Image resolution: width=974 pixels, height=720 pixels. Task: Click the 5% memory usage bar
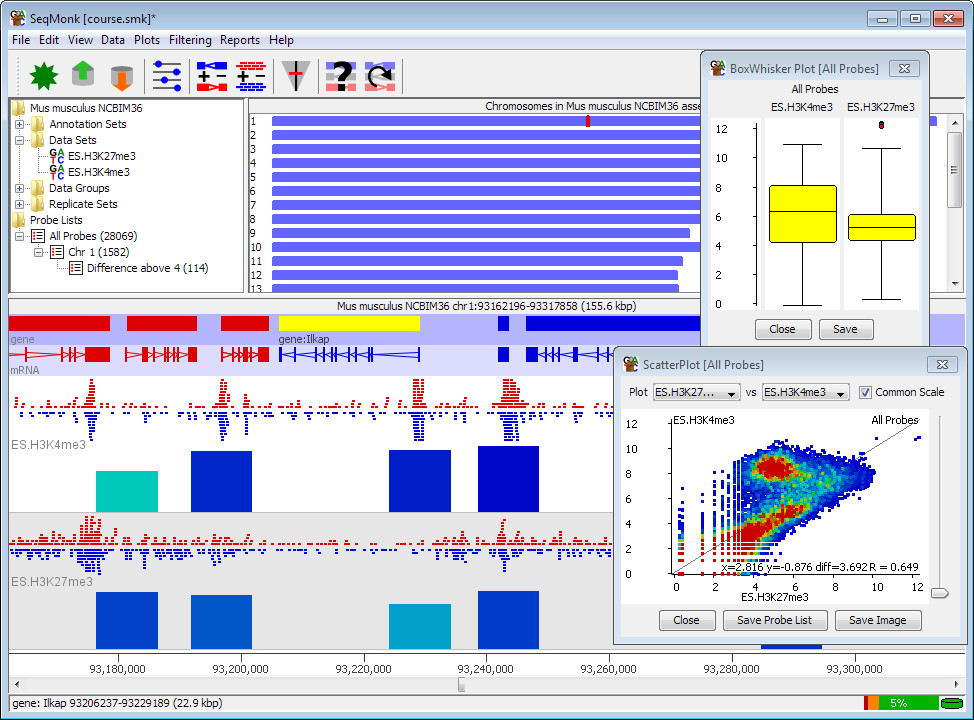coord(901,703)
